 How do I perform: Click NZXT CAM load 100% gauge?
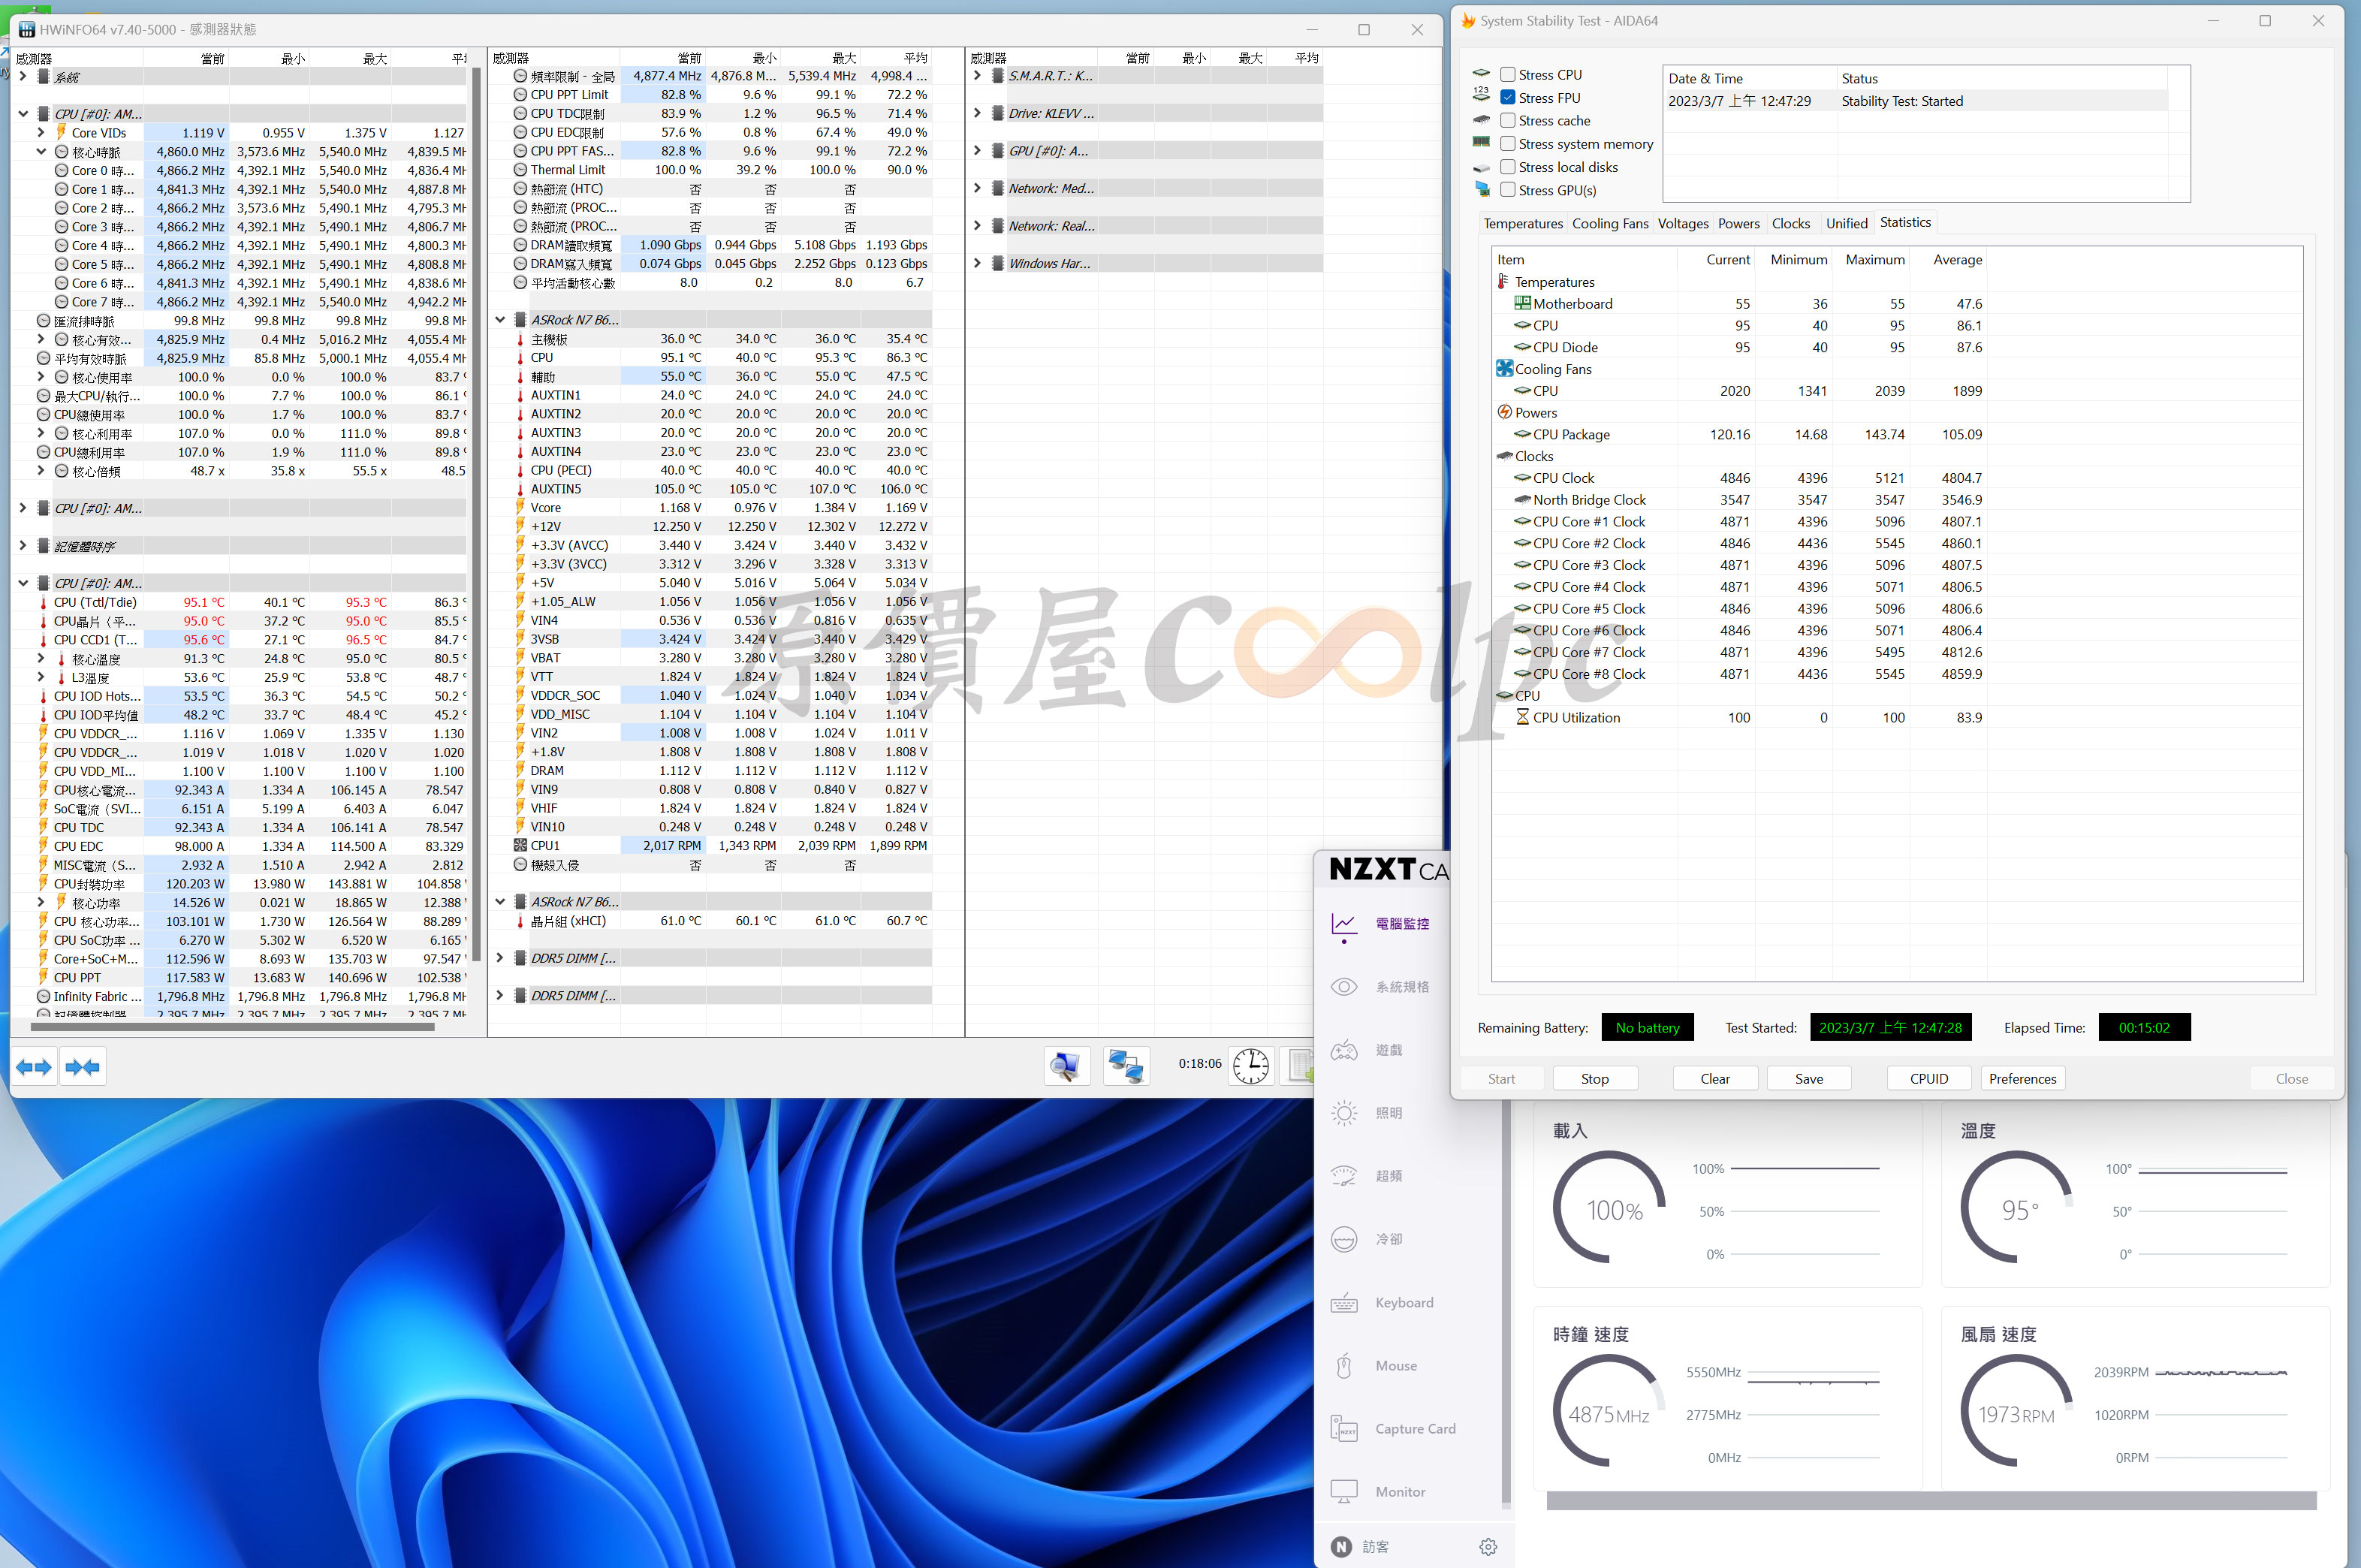click(1609, 1208)
